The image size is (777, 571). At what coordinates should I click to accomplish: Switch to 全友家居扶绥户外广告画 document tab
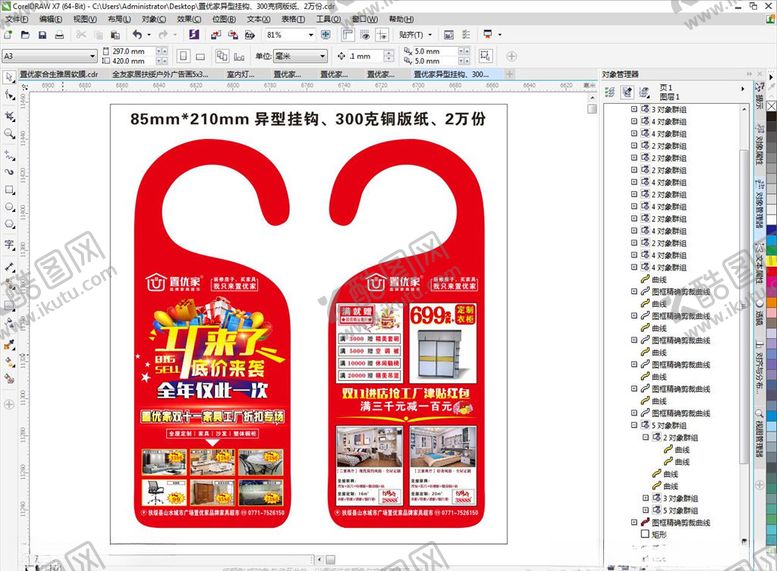point(160,74)
